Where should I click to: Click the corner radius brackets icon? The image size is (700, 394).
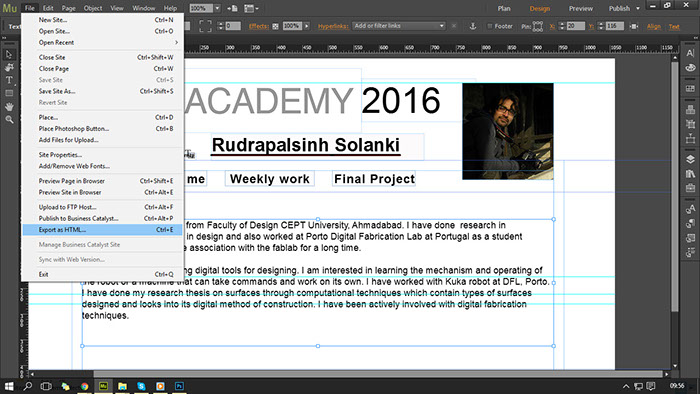205,26
